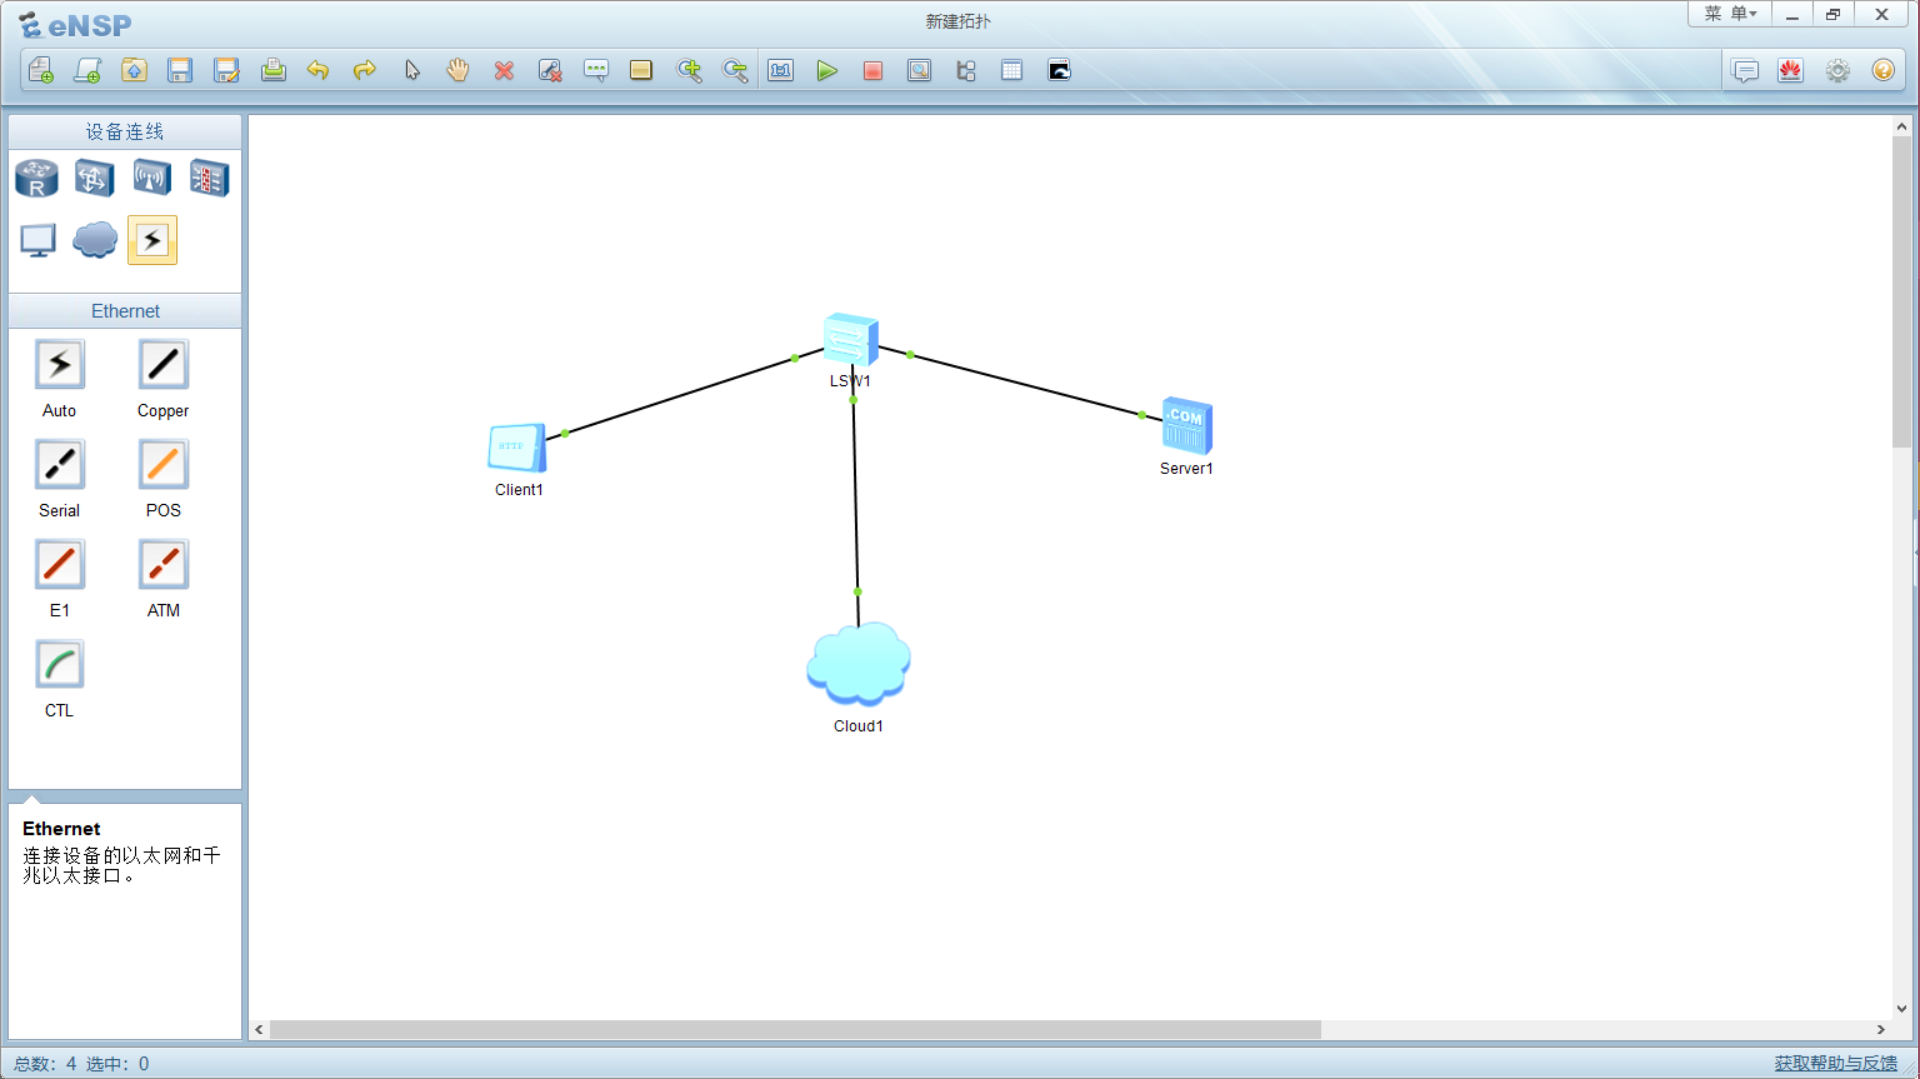
Task: Open the help question mark icon
Action: point(1884,71)
